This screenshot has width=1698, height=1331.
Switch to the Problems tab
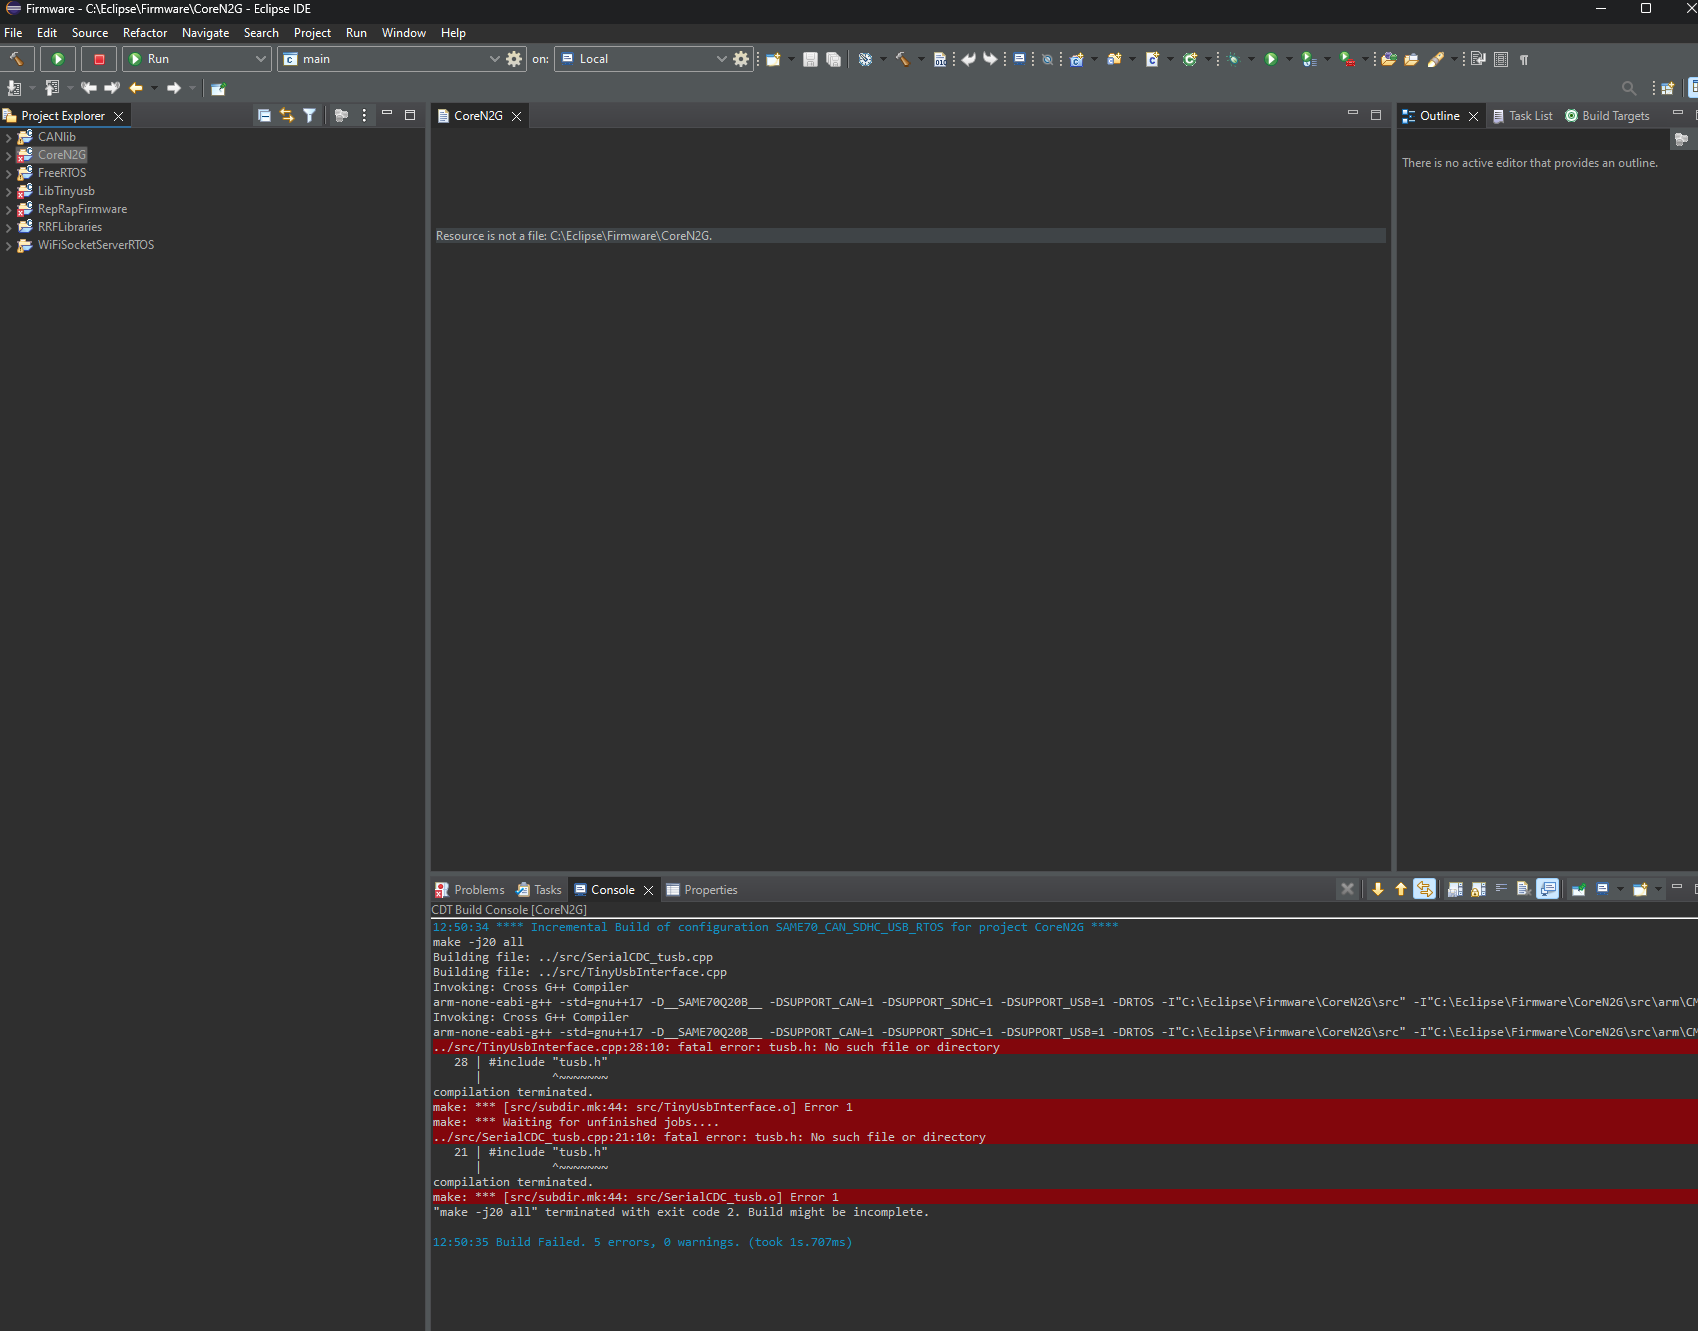point(470,890)
